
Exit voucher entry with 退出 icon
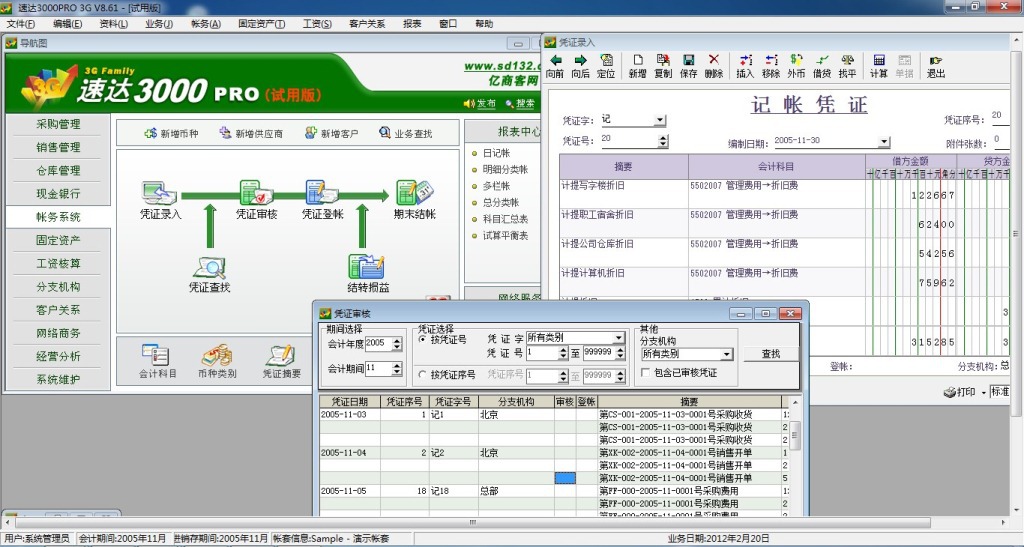pos(936,66)
